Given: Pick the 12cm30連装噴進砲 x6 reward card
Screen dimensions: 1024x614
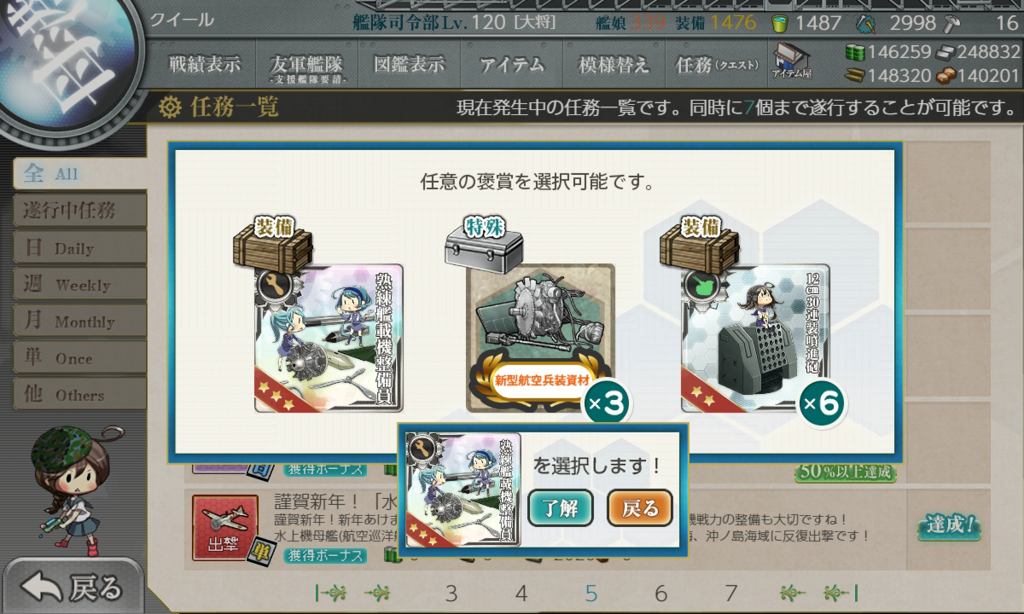Looking at the screenshot, I should (x=756, y=338).
